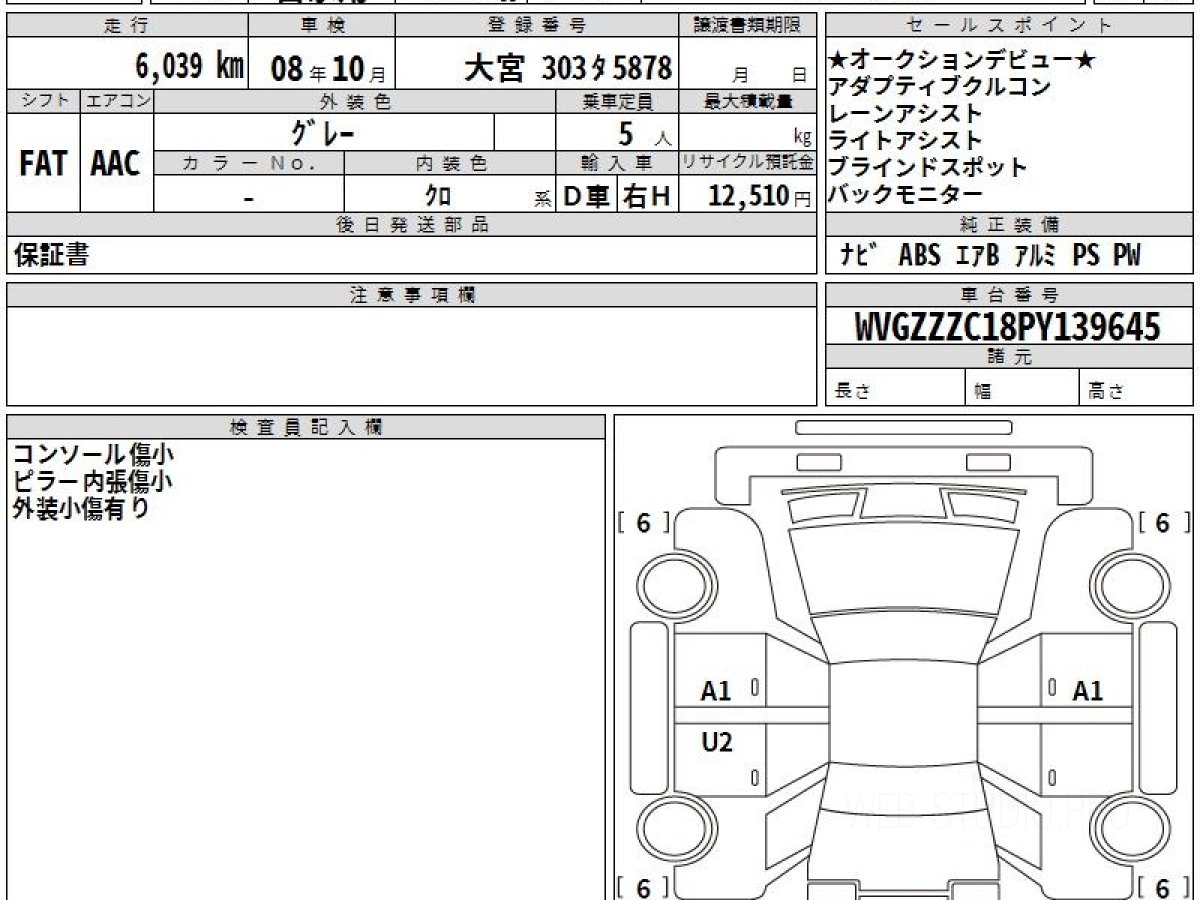
Task: Select the 保証書 entry
Action: (x=52, y=255)
